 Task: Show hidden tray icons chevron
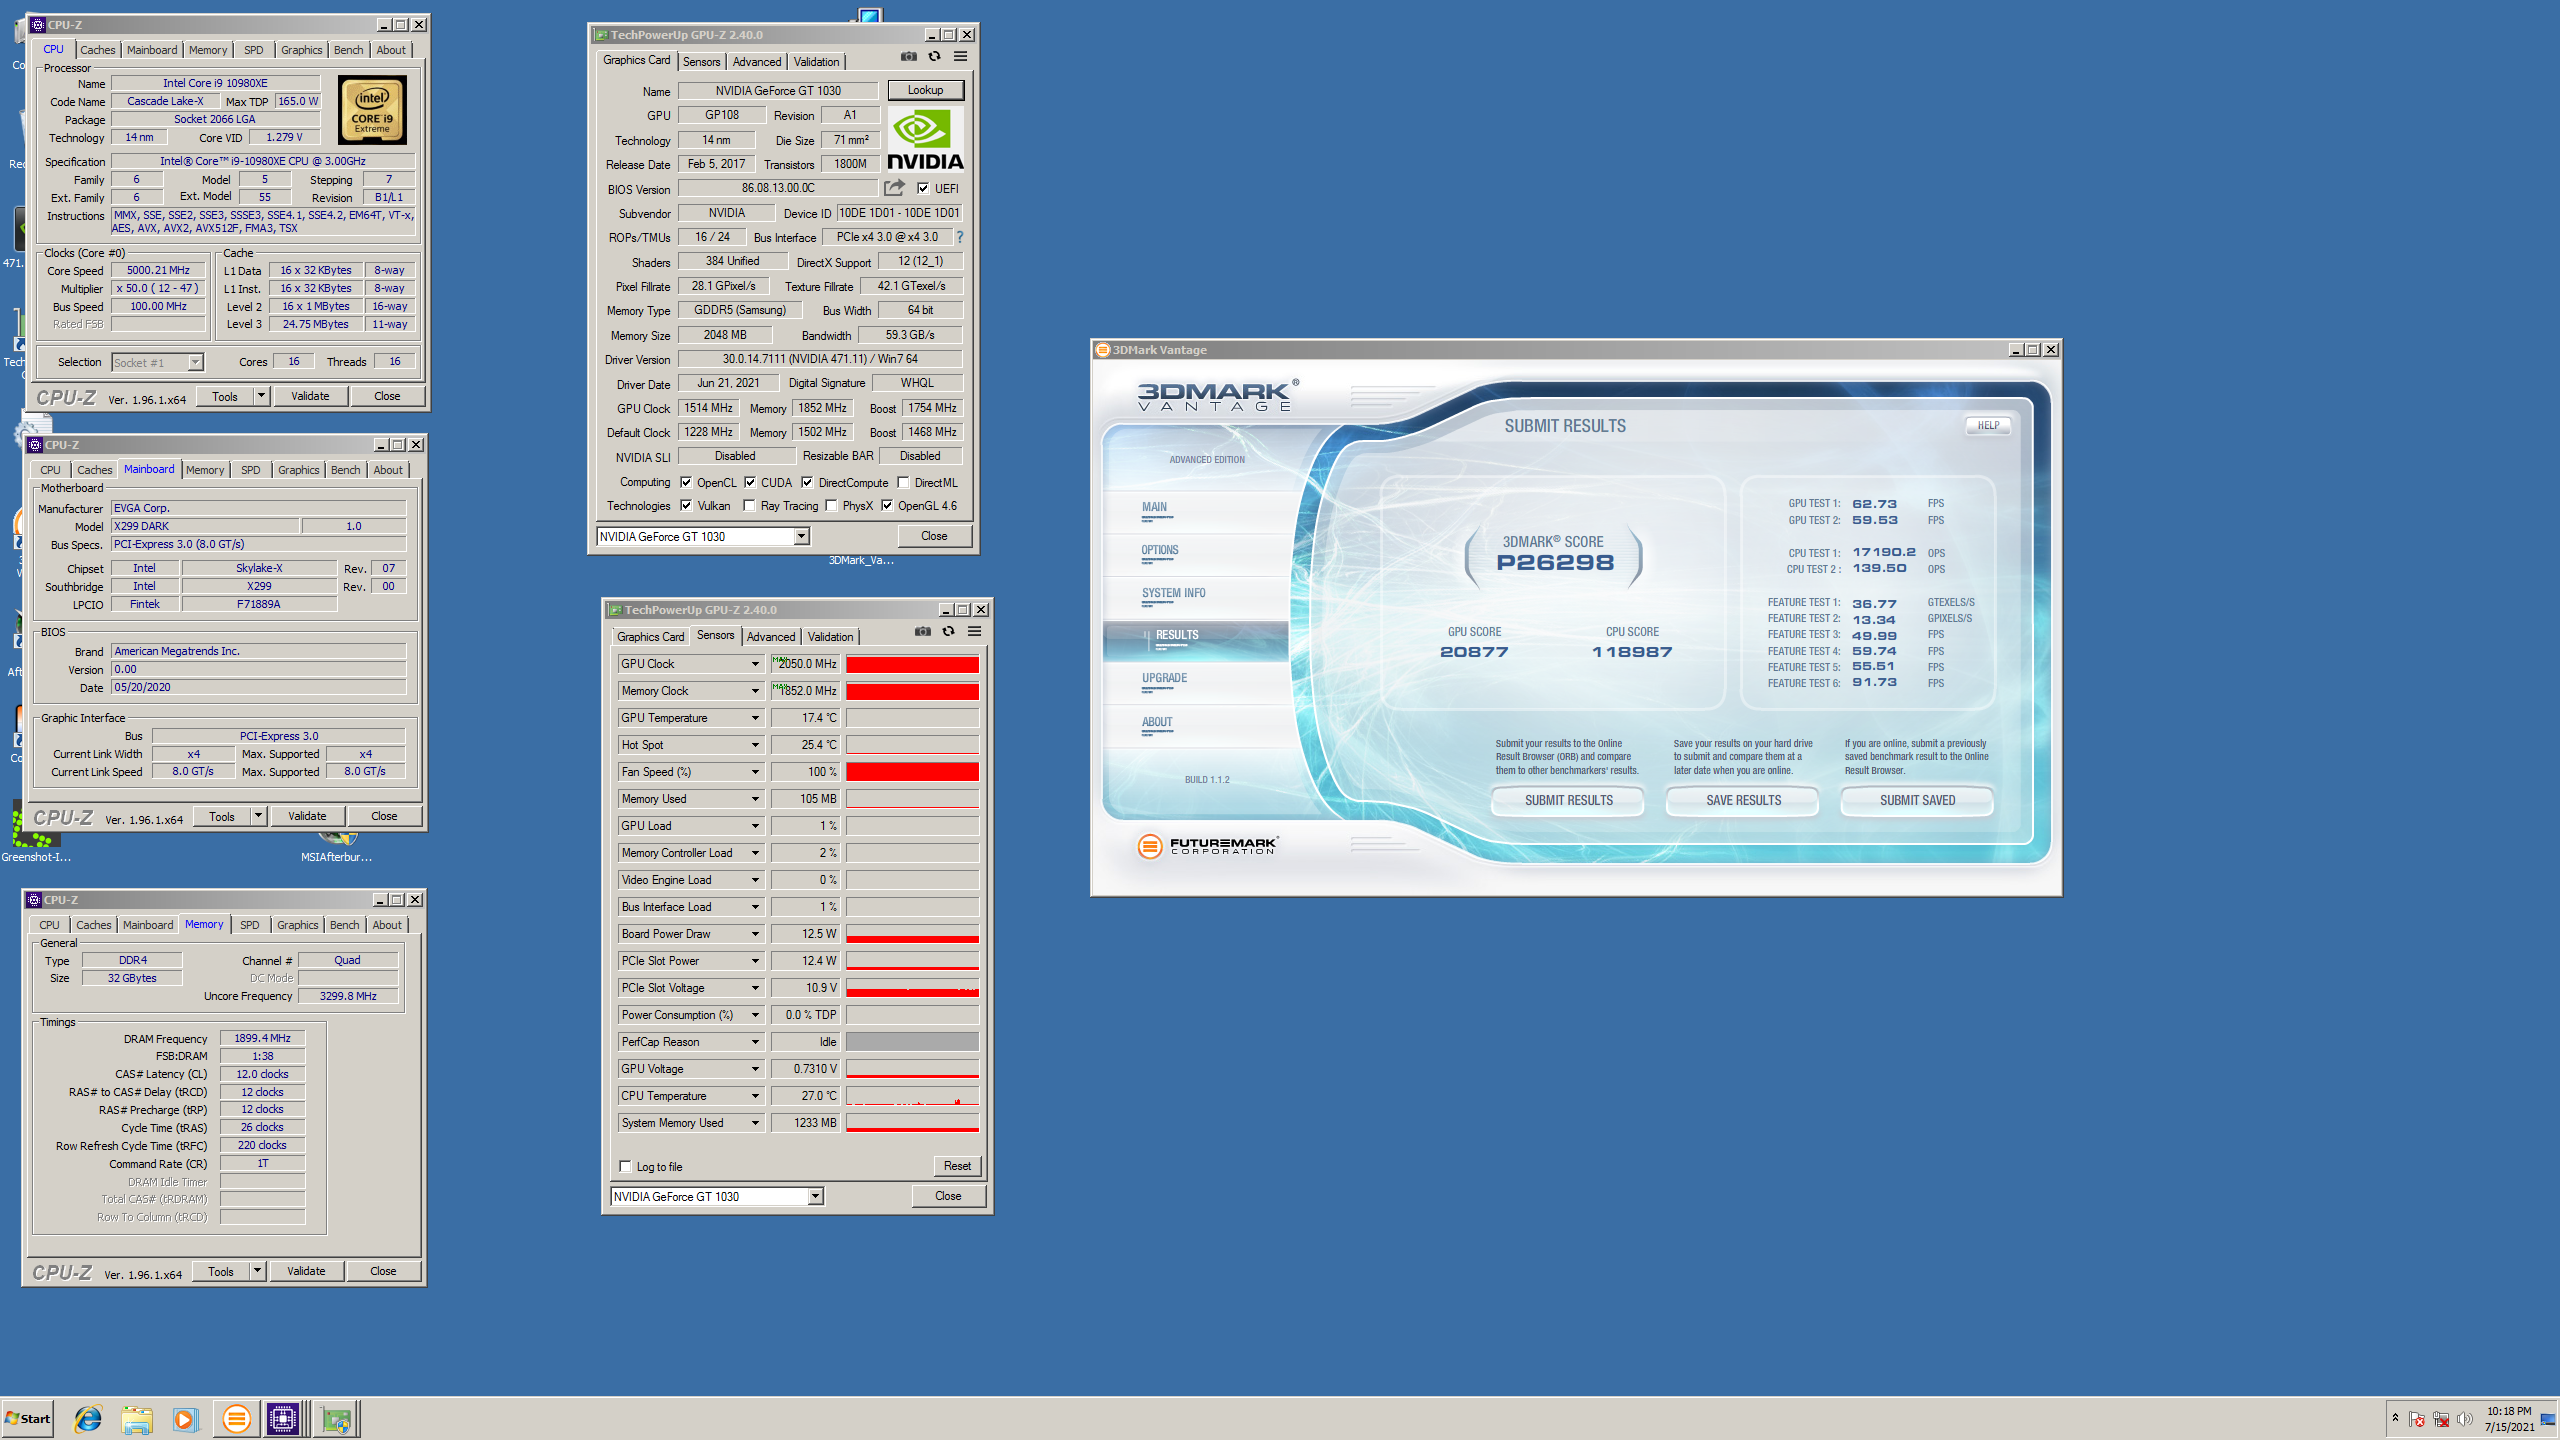(2395, 1418)
